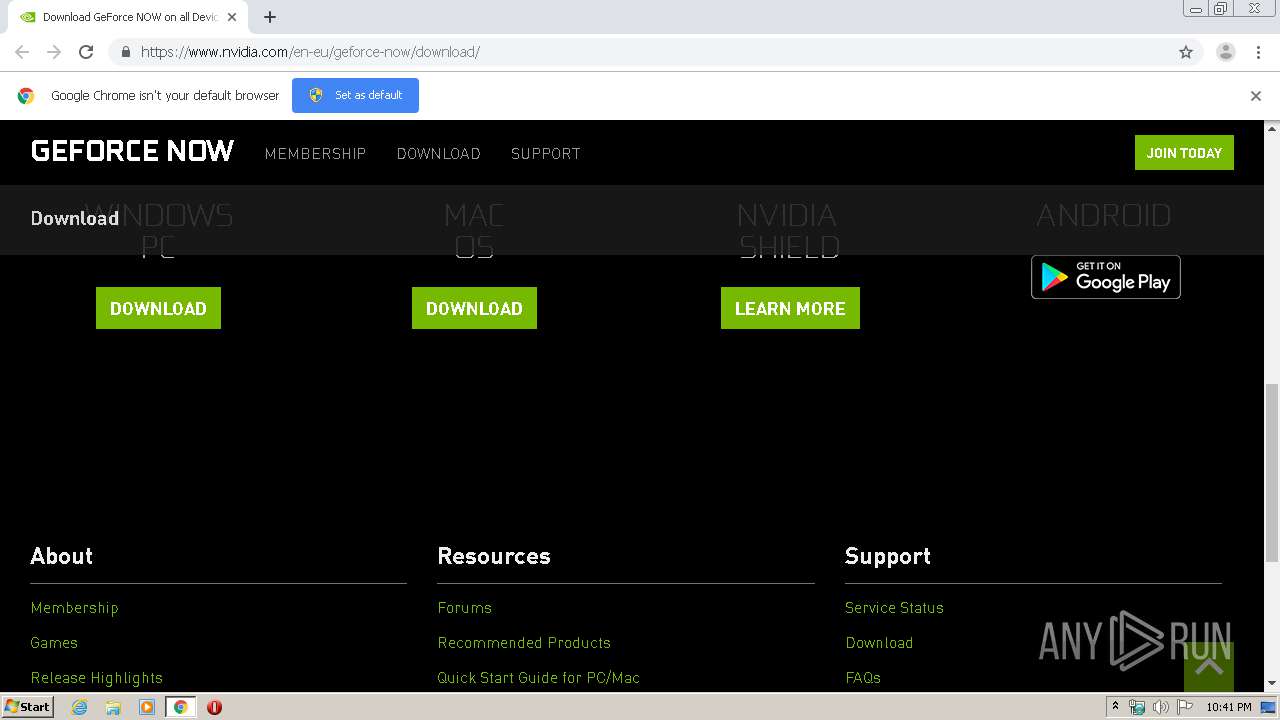Open the Support nav menu item
Screen dimensions: 1280x720
coord(545,153)
